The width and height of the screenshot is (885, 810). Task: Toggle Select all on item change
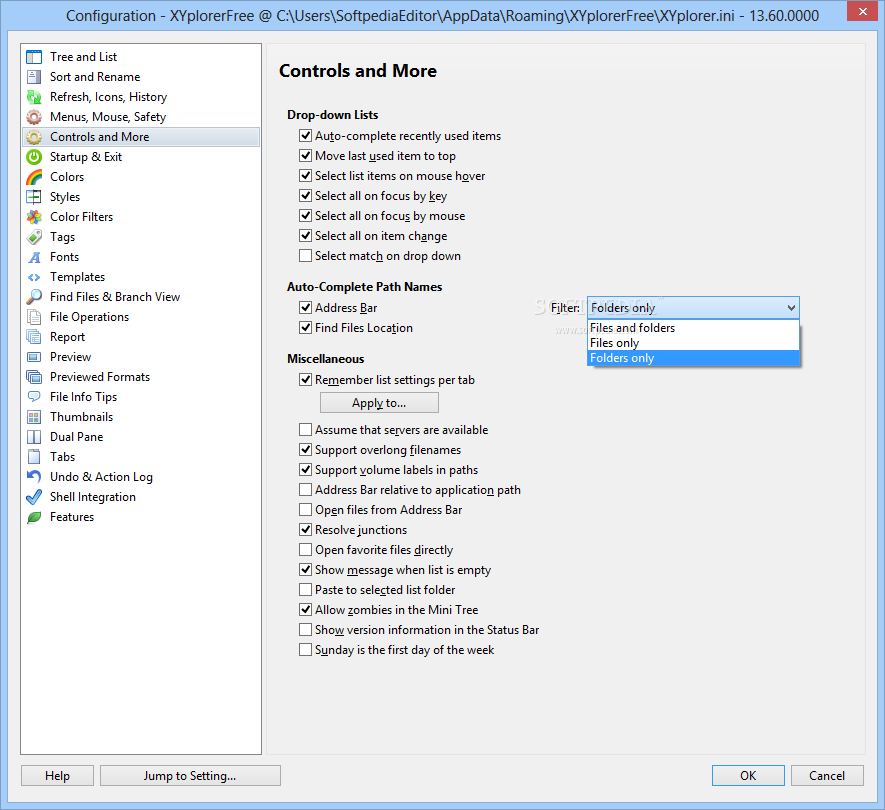pos(305,236)
